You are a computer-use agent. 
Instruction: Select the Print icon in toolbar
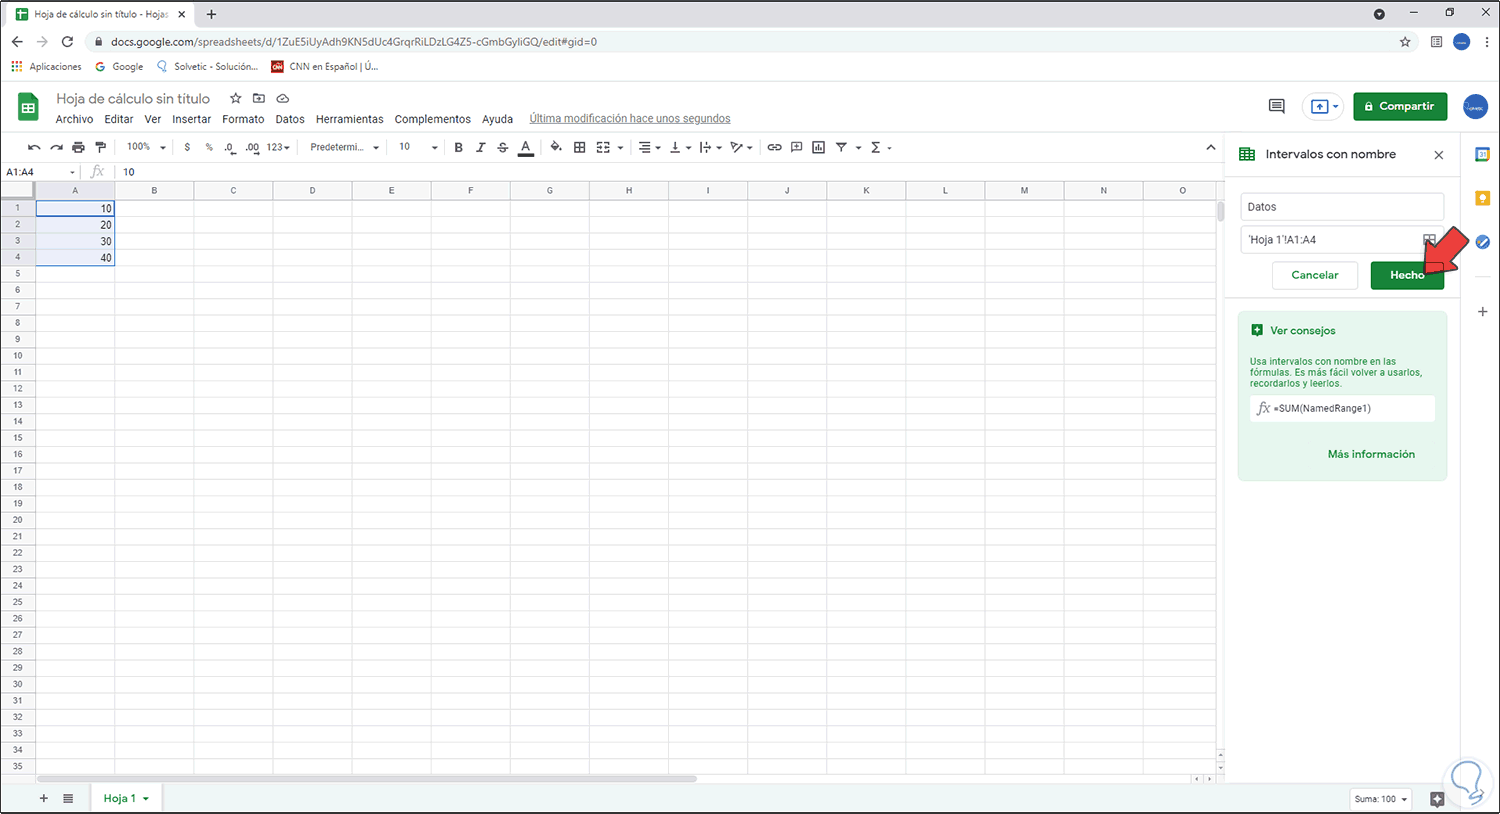pos(78,147)
